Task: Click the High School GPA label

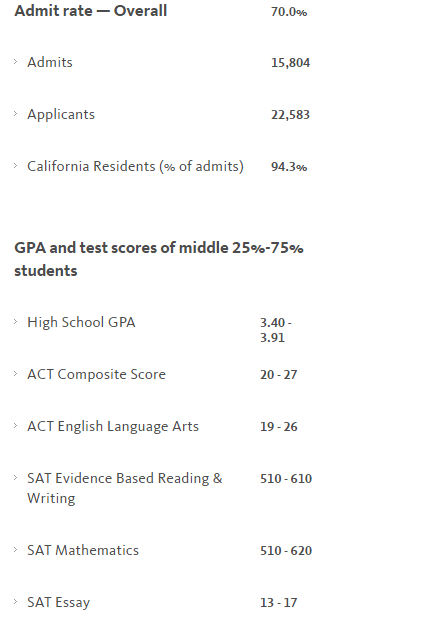Action: click(x=81, y=323)
